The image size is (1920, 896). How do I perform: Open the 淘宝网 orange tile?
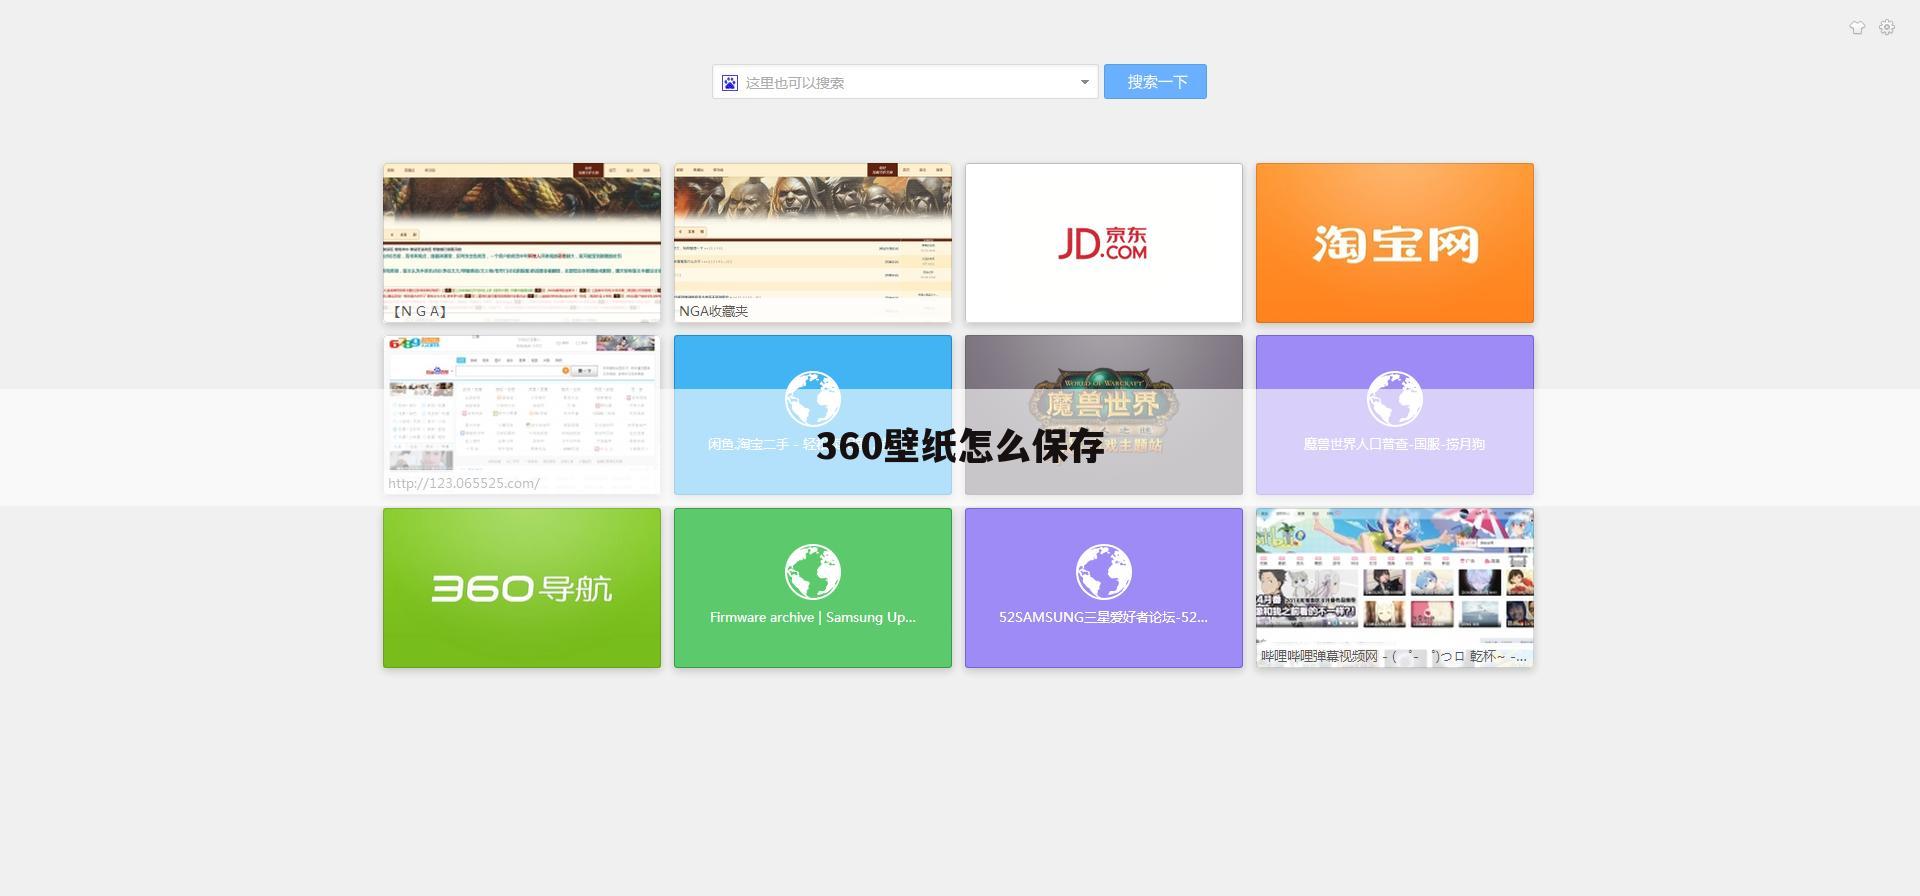point(1395,243)
